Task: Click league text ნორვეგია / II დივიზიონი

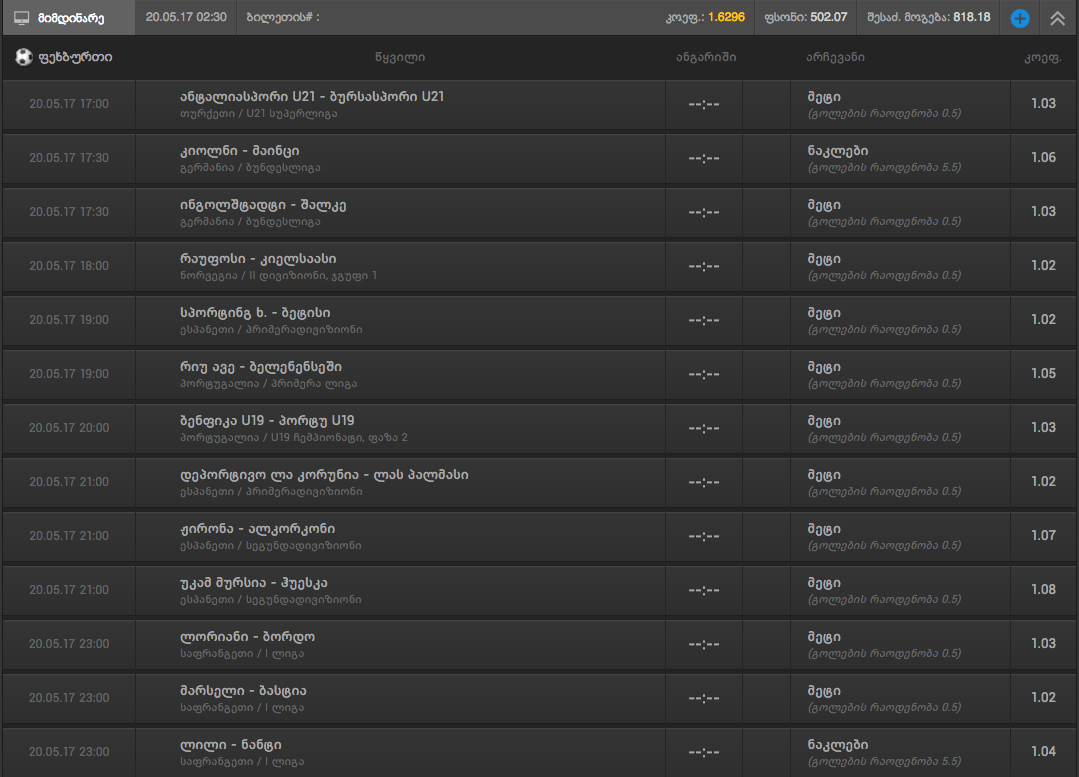Action: (x=278, y=275)
